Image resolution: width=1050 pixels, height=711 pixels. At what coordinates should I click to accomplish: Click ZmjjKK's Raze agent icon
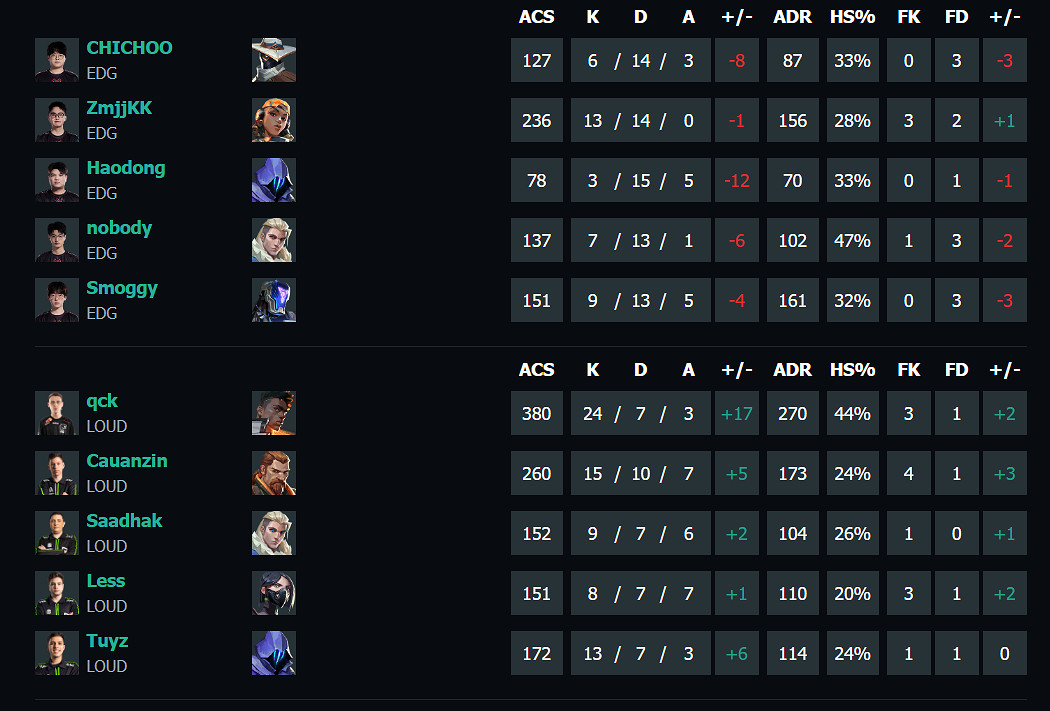coord(273,120)
